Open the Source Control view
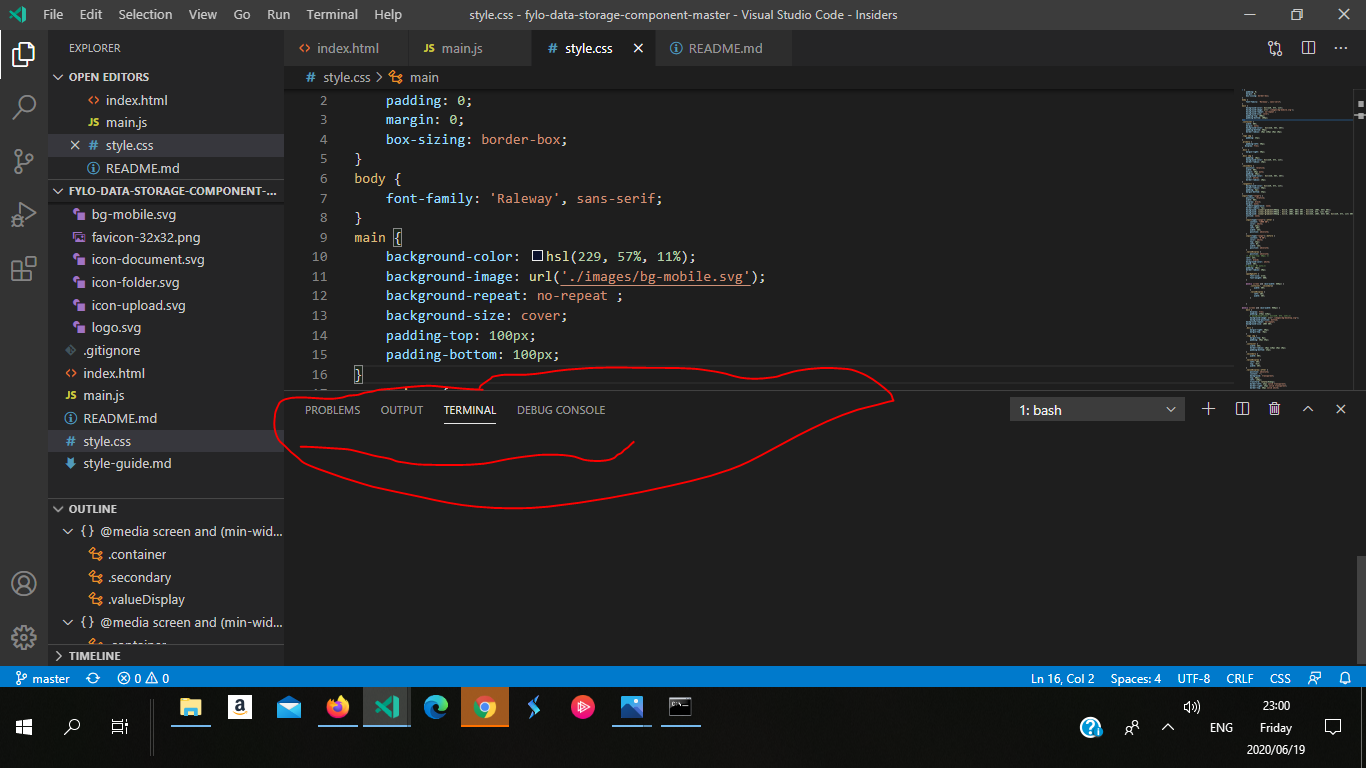This screenshot has height=768, width=1366. click(x=24, y=160)
